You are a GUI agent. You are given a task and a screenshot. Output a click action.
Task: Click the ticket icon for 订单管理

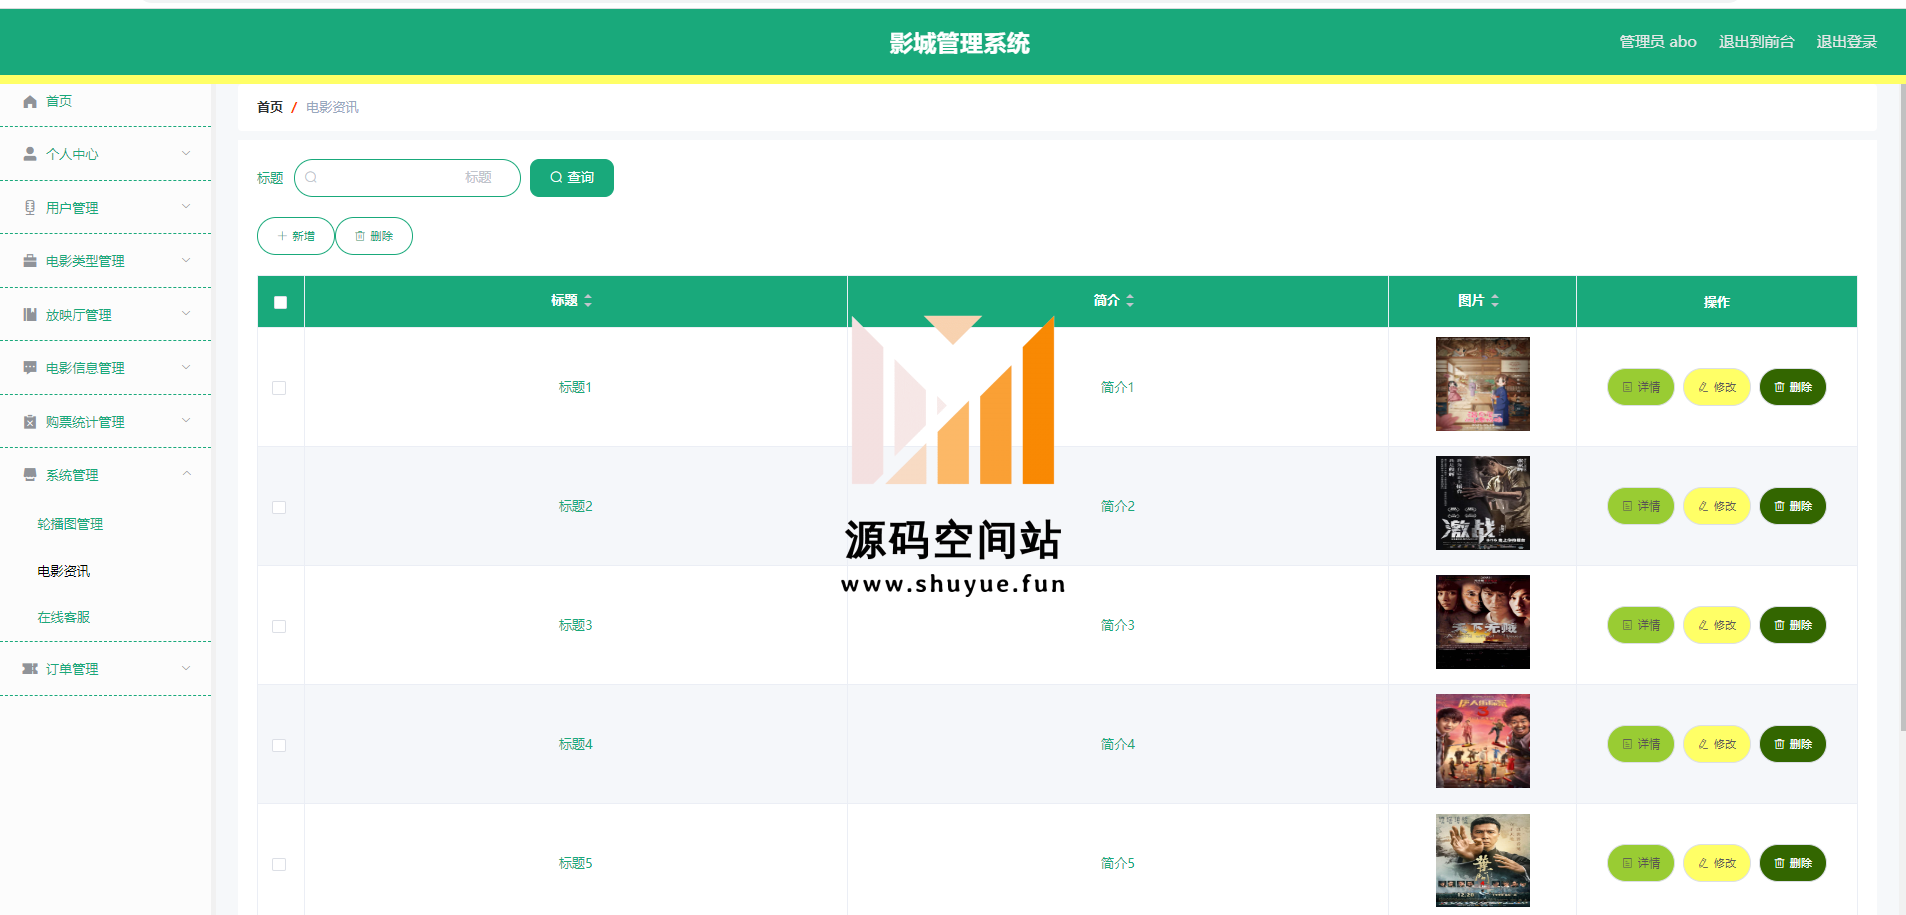pos(30,668)
